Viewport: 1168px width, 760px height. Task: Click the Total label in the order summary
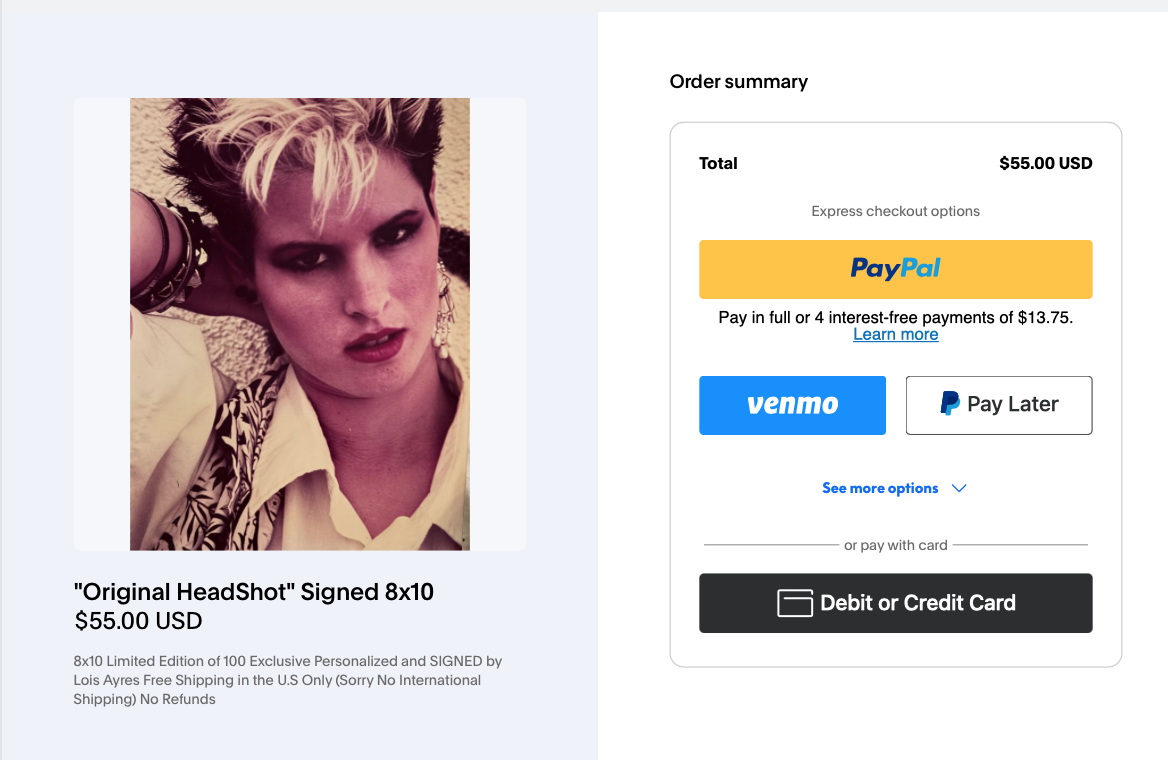718,163
